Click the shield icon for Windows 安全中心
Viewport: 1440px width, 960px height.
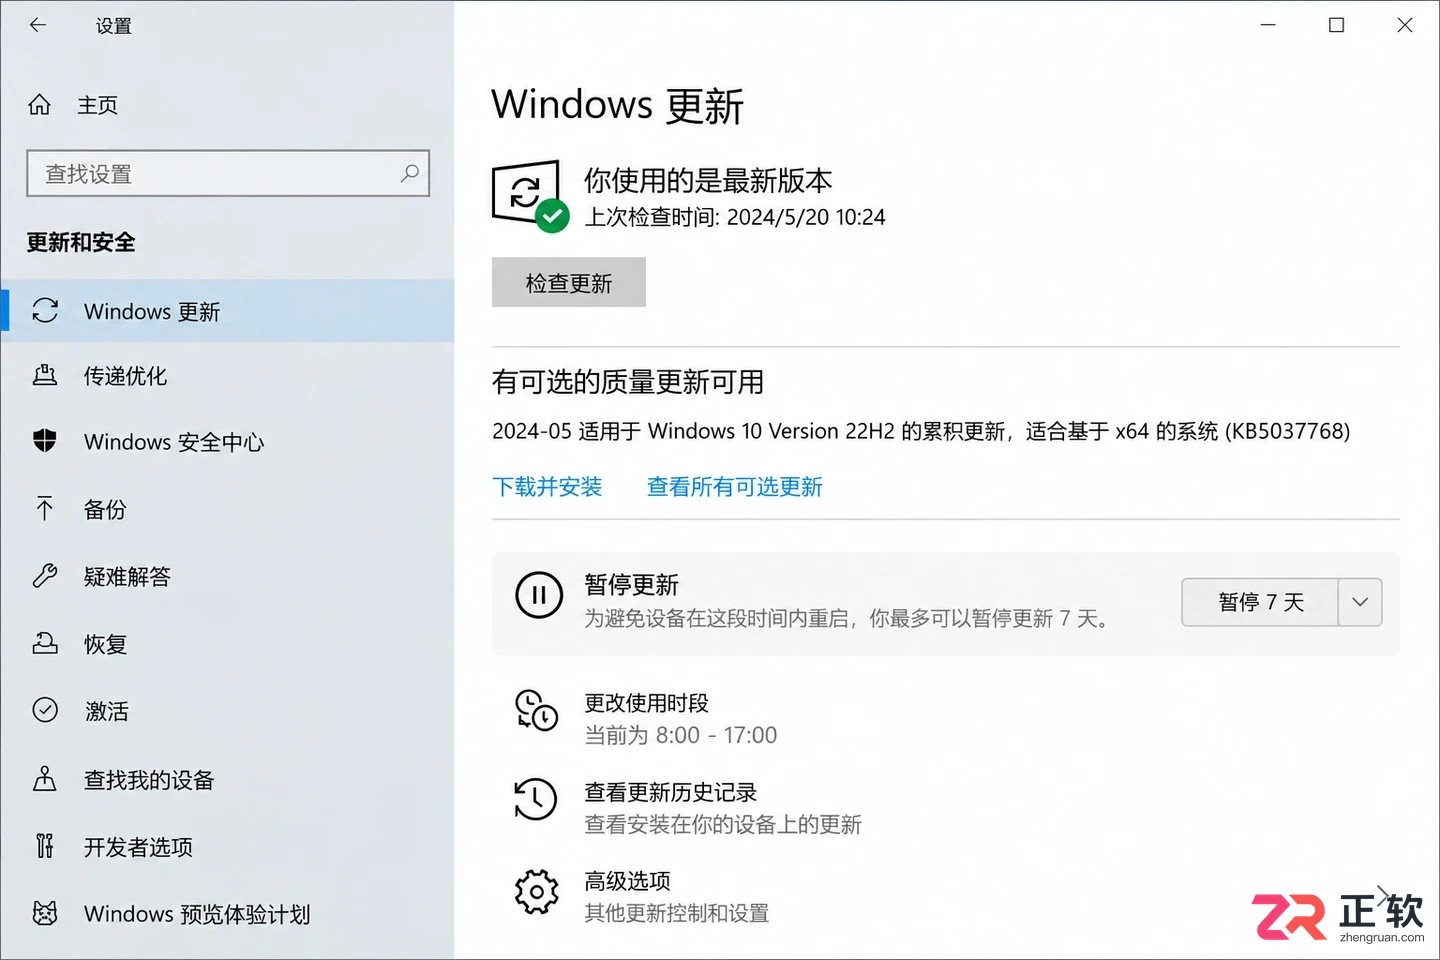click(x=45, y=441)
